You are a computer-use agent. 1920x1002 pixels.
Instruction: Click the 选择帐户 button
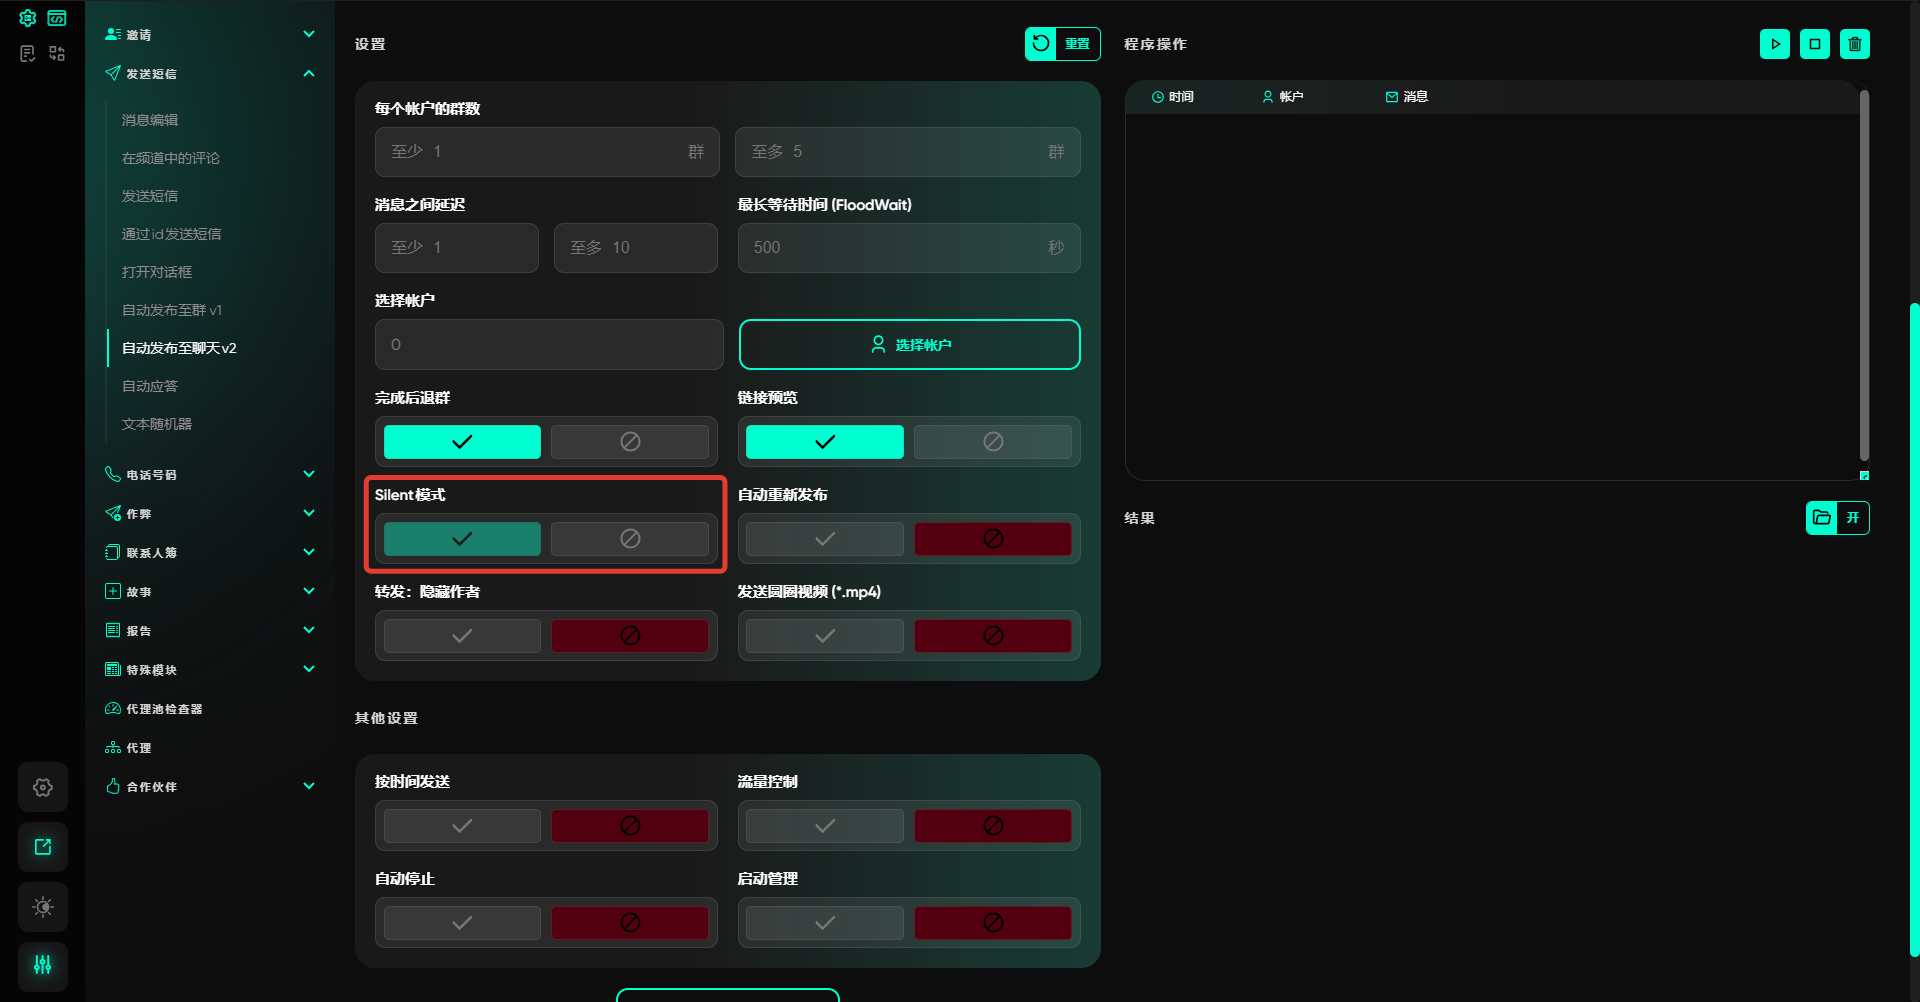pyautogui.click(x=909, y=345)
